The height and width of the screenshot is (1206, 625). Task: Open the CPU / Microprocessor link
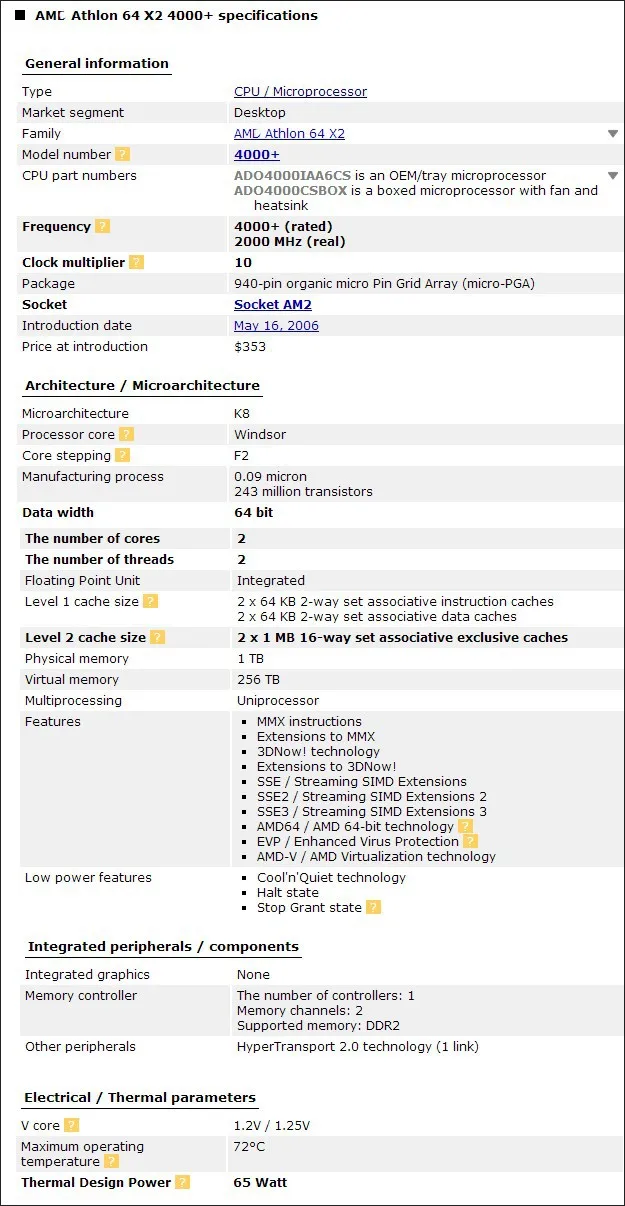tap(300, 91)
